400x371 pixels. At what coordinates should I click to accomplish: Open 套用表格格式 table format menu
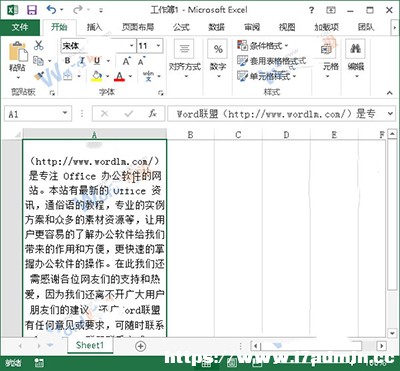(271, 61)
